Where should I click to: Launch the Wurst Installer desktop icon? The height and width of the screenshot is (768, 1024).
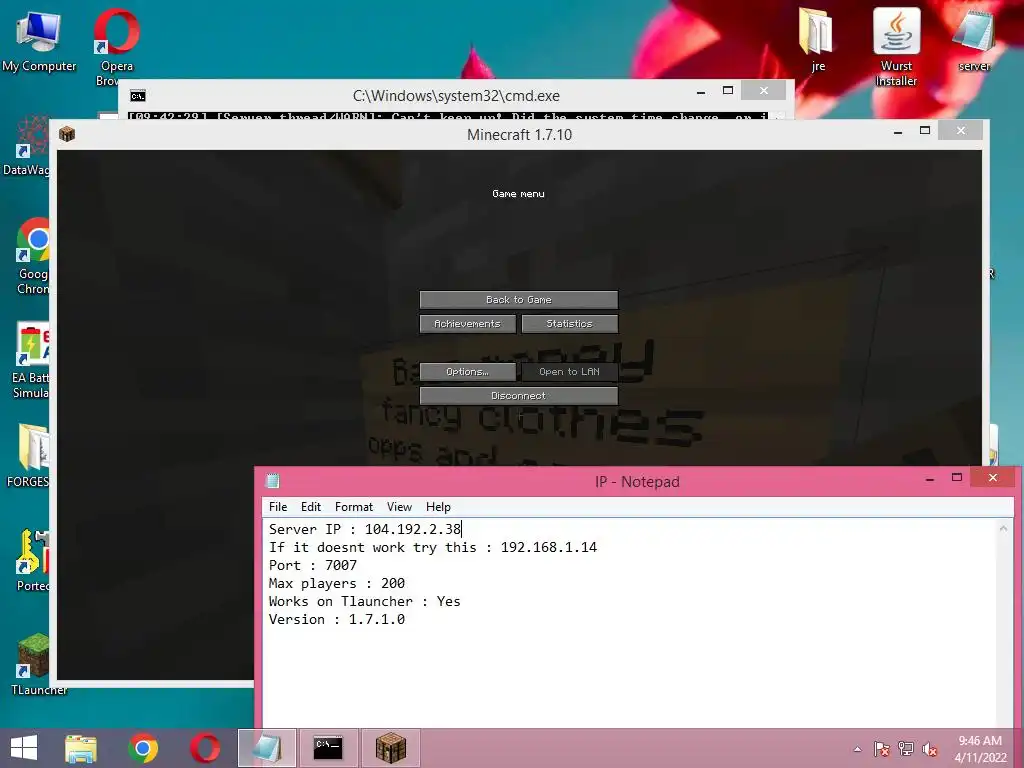pyautogui.click(x=896, y=46)
